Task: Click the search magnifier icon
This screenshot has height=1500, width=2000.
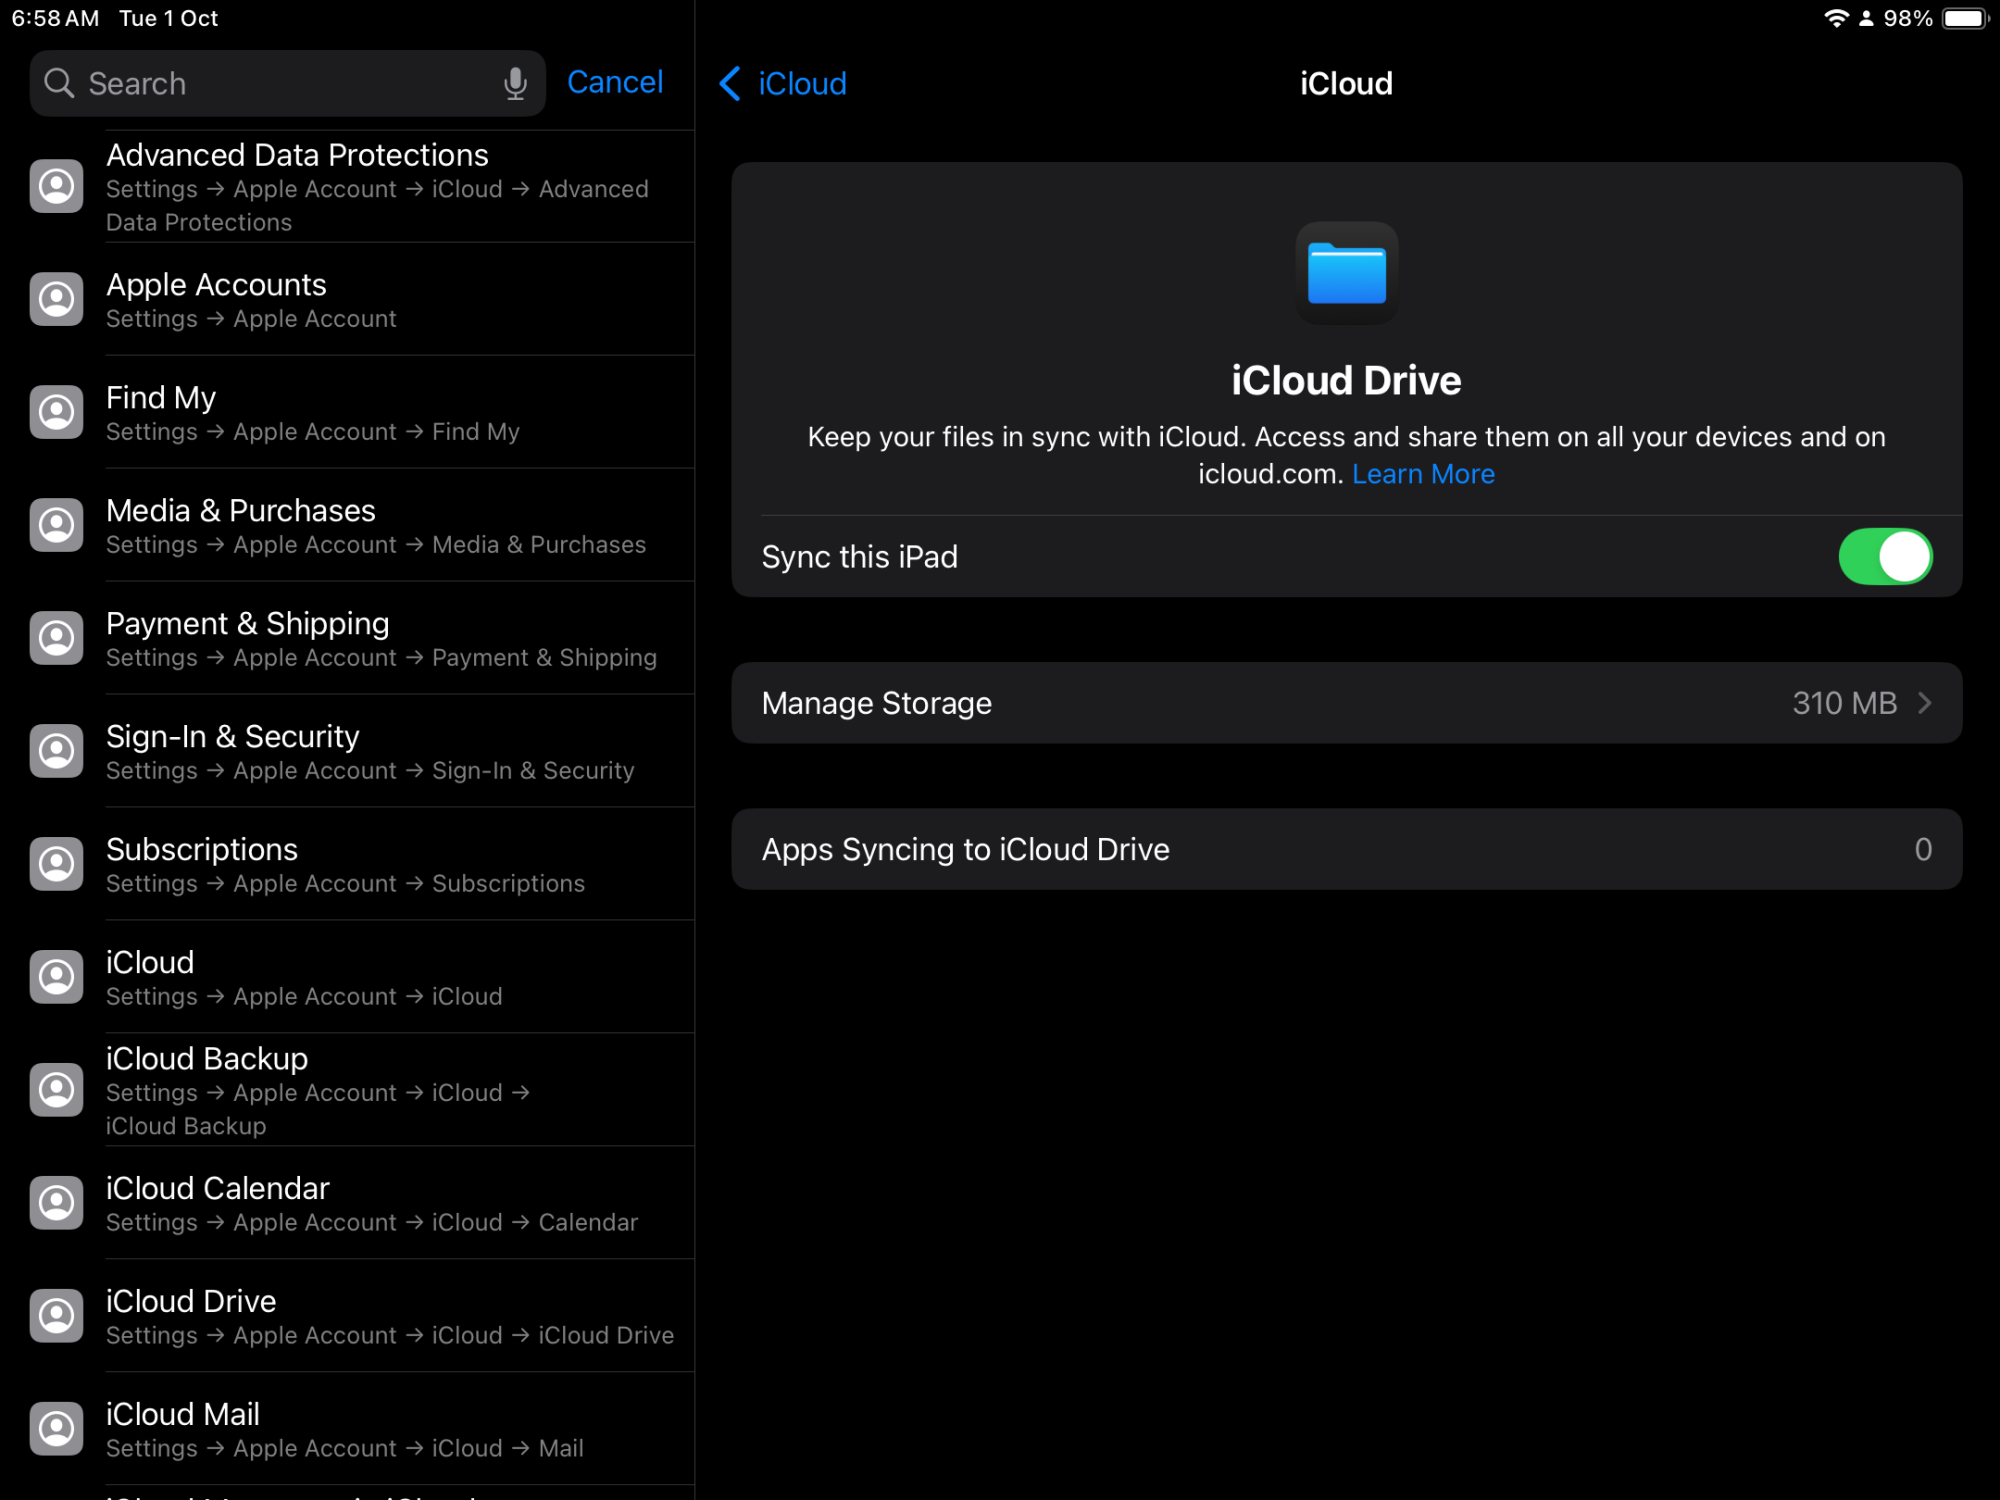Action: [60, 83]
